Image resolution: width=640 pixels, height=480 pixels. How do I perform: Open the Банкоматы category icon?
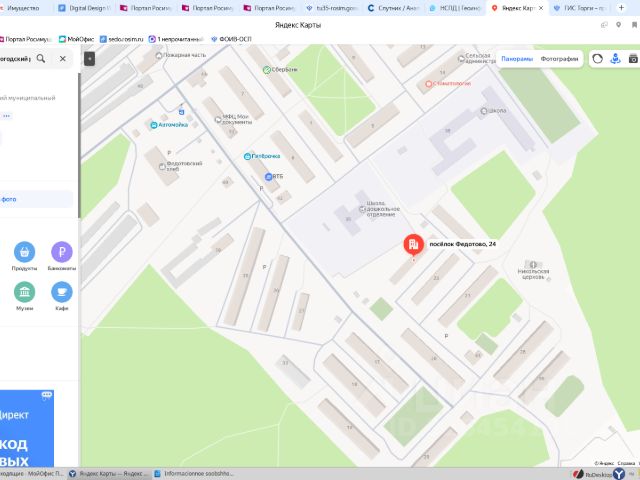62,252
